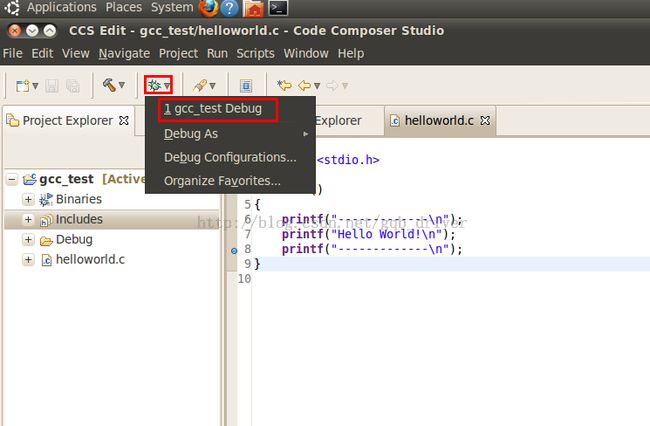
Task: Click the New file toolbar icon
Action: 22,86
